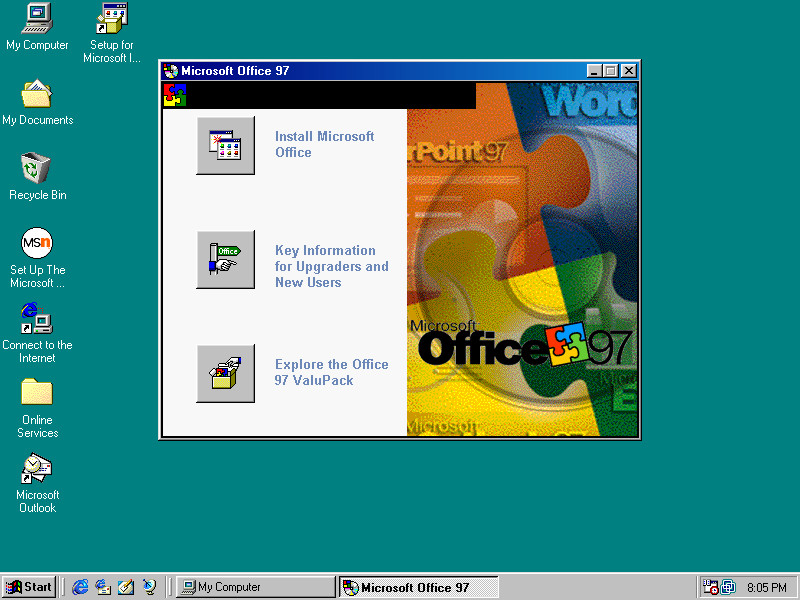Launch Outlook Express from Quick Launch

(x=103, y=587)
